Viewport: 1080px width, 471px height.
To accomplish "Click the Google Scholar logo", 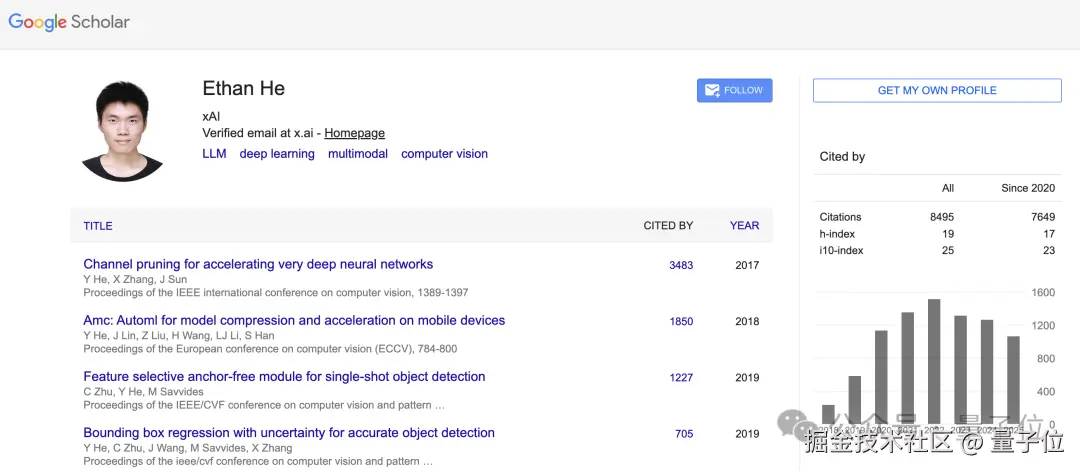I will pos(69,22).
